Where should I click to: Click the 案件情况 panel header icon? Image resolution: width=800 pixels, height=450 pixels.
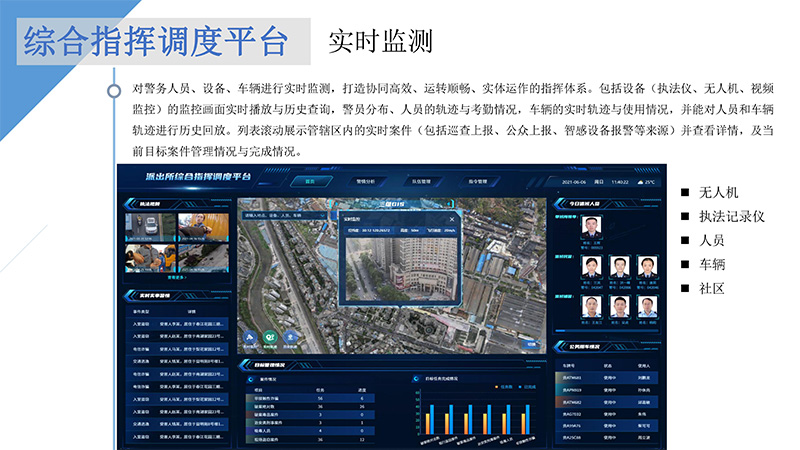(x=250, y=379)
